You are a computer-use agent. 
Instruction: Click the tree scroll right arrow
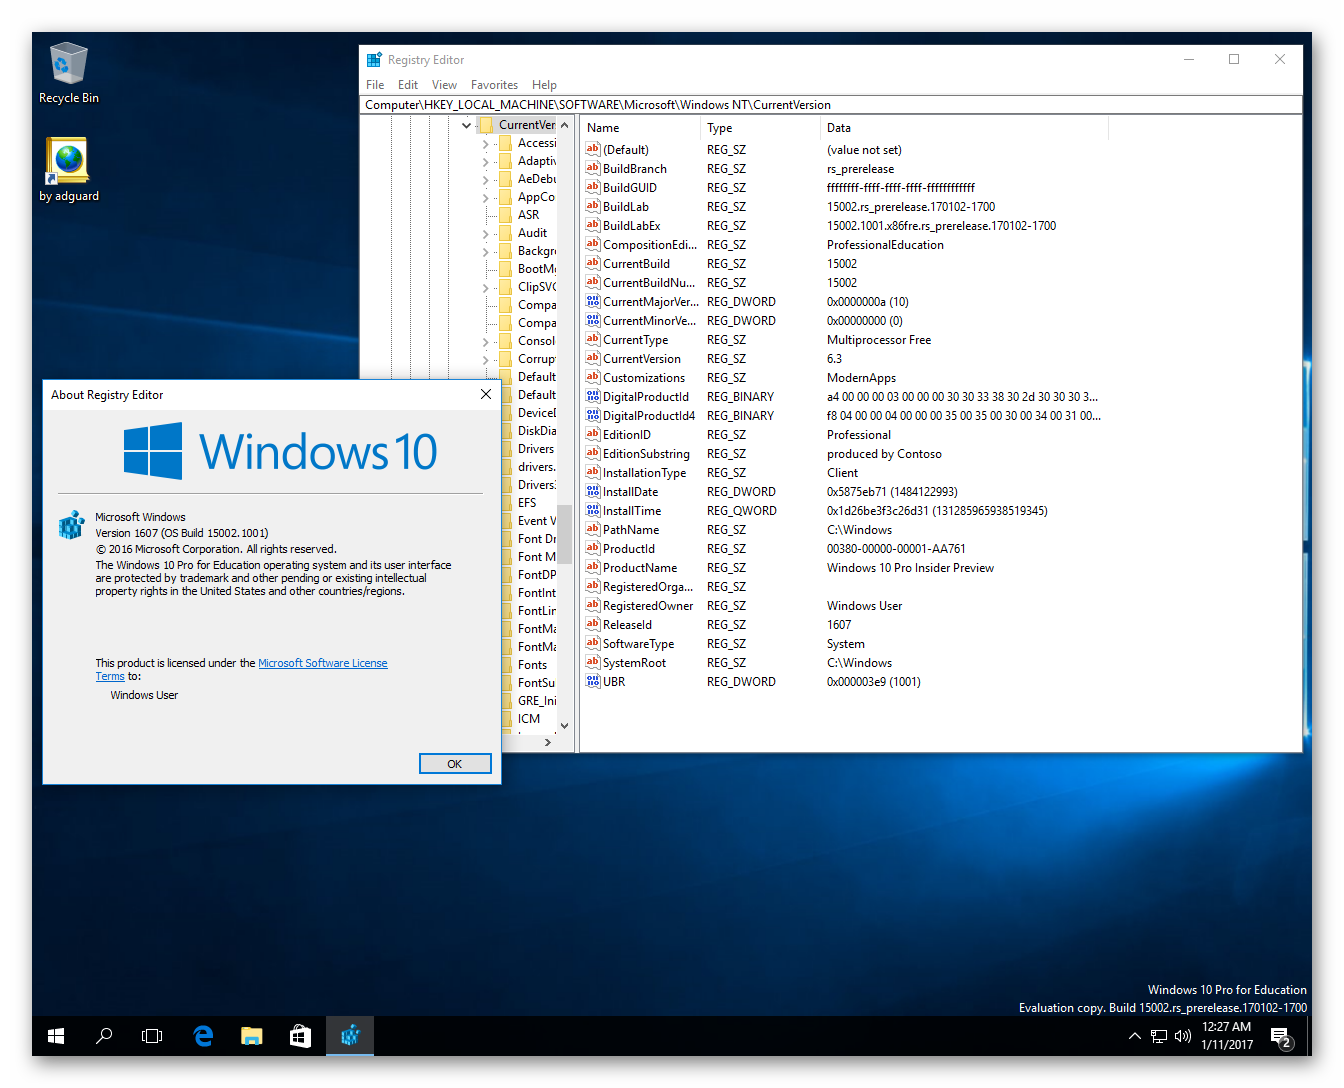click(547, 742)
